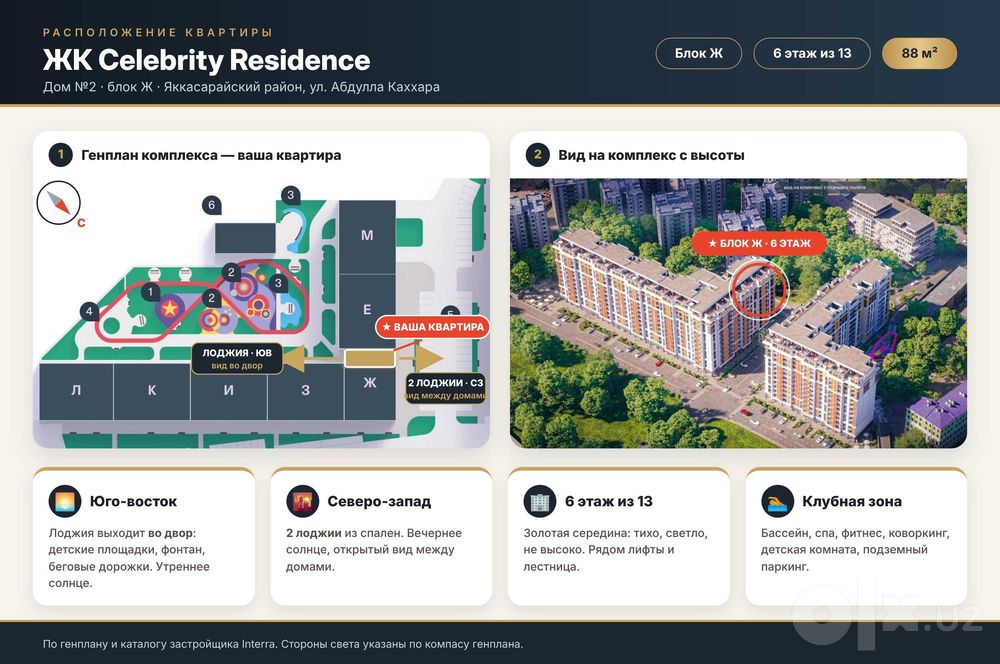Select building block К on the plan
1000x664 pixels.
152,391
